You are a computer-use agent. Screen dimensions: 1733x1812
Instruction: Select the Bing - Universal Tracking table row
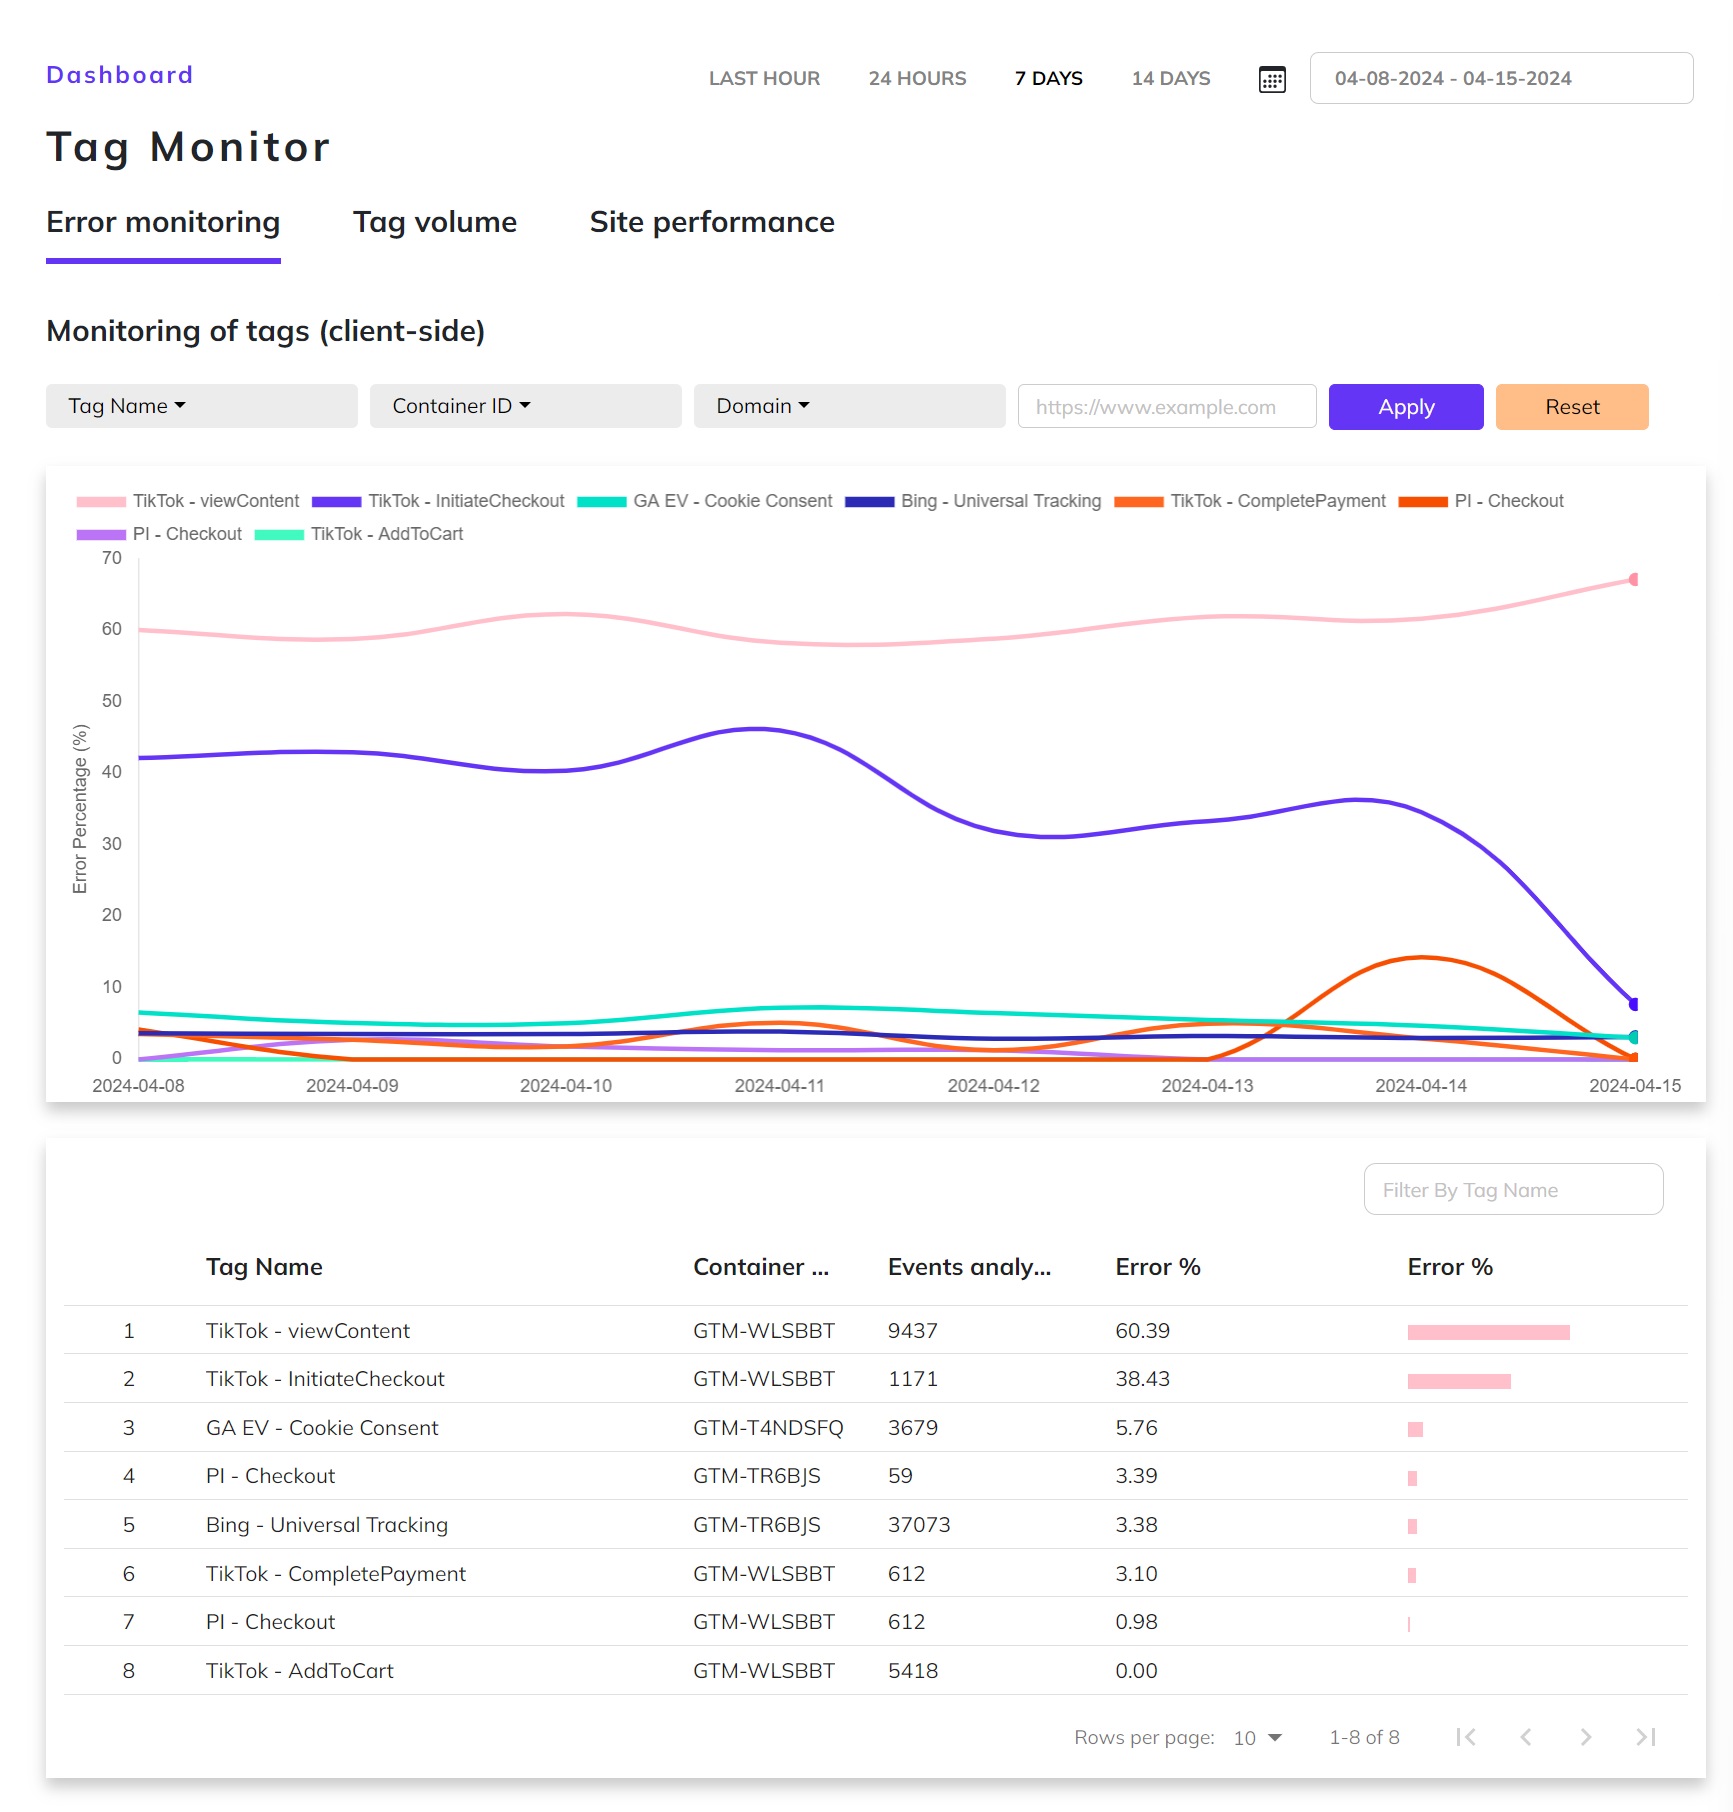pos(876,1525)
